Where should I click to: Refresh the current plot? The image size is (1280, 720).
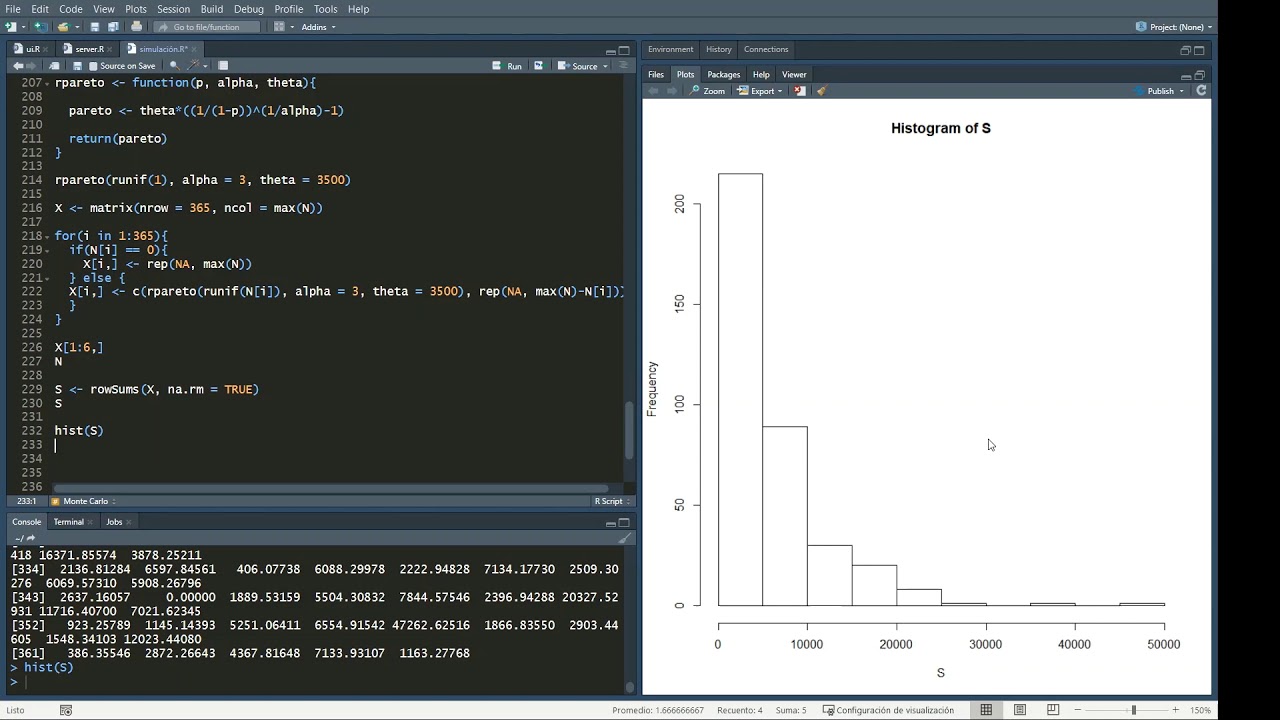point(1201,91)
